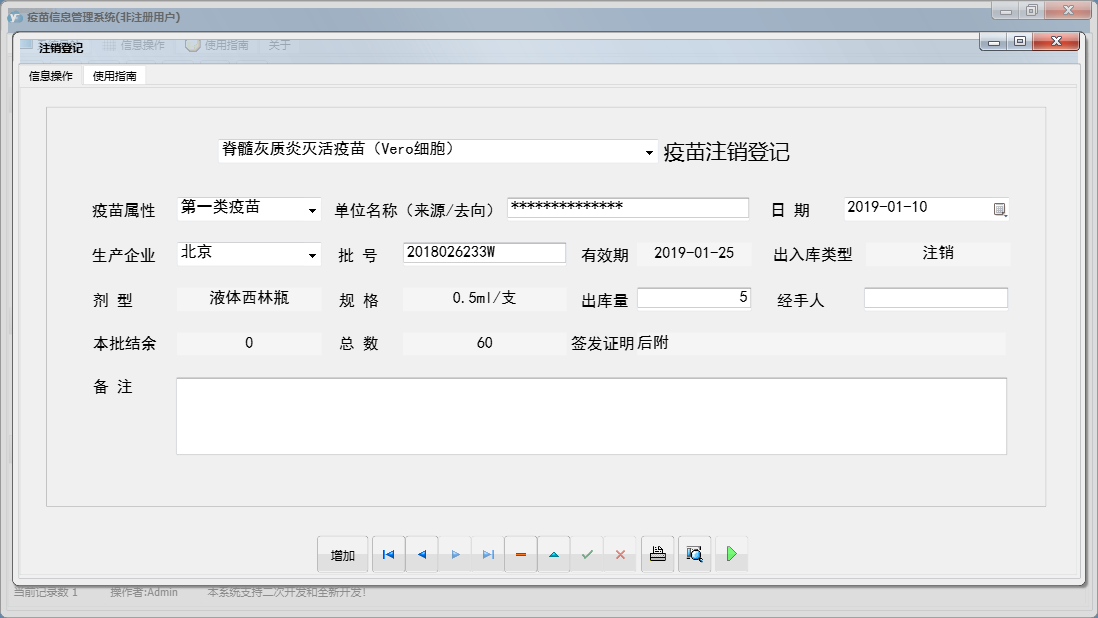
Task: Select the 信息操作 tab
Action: coord(51,74)
